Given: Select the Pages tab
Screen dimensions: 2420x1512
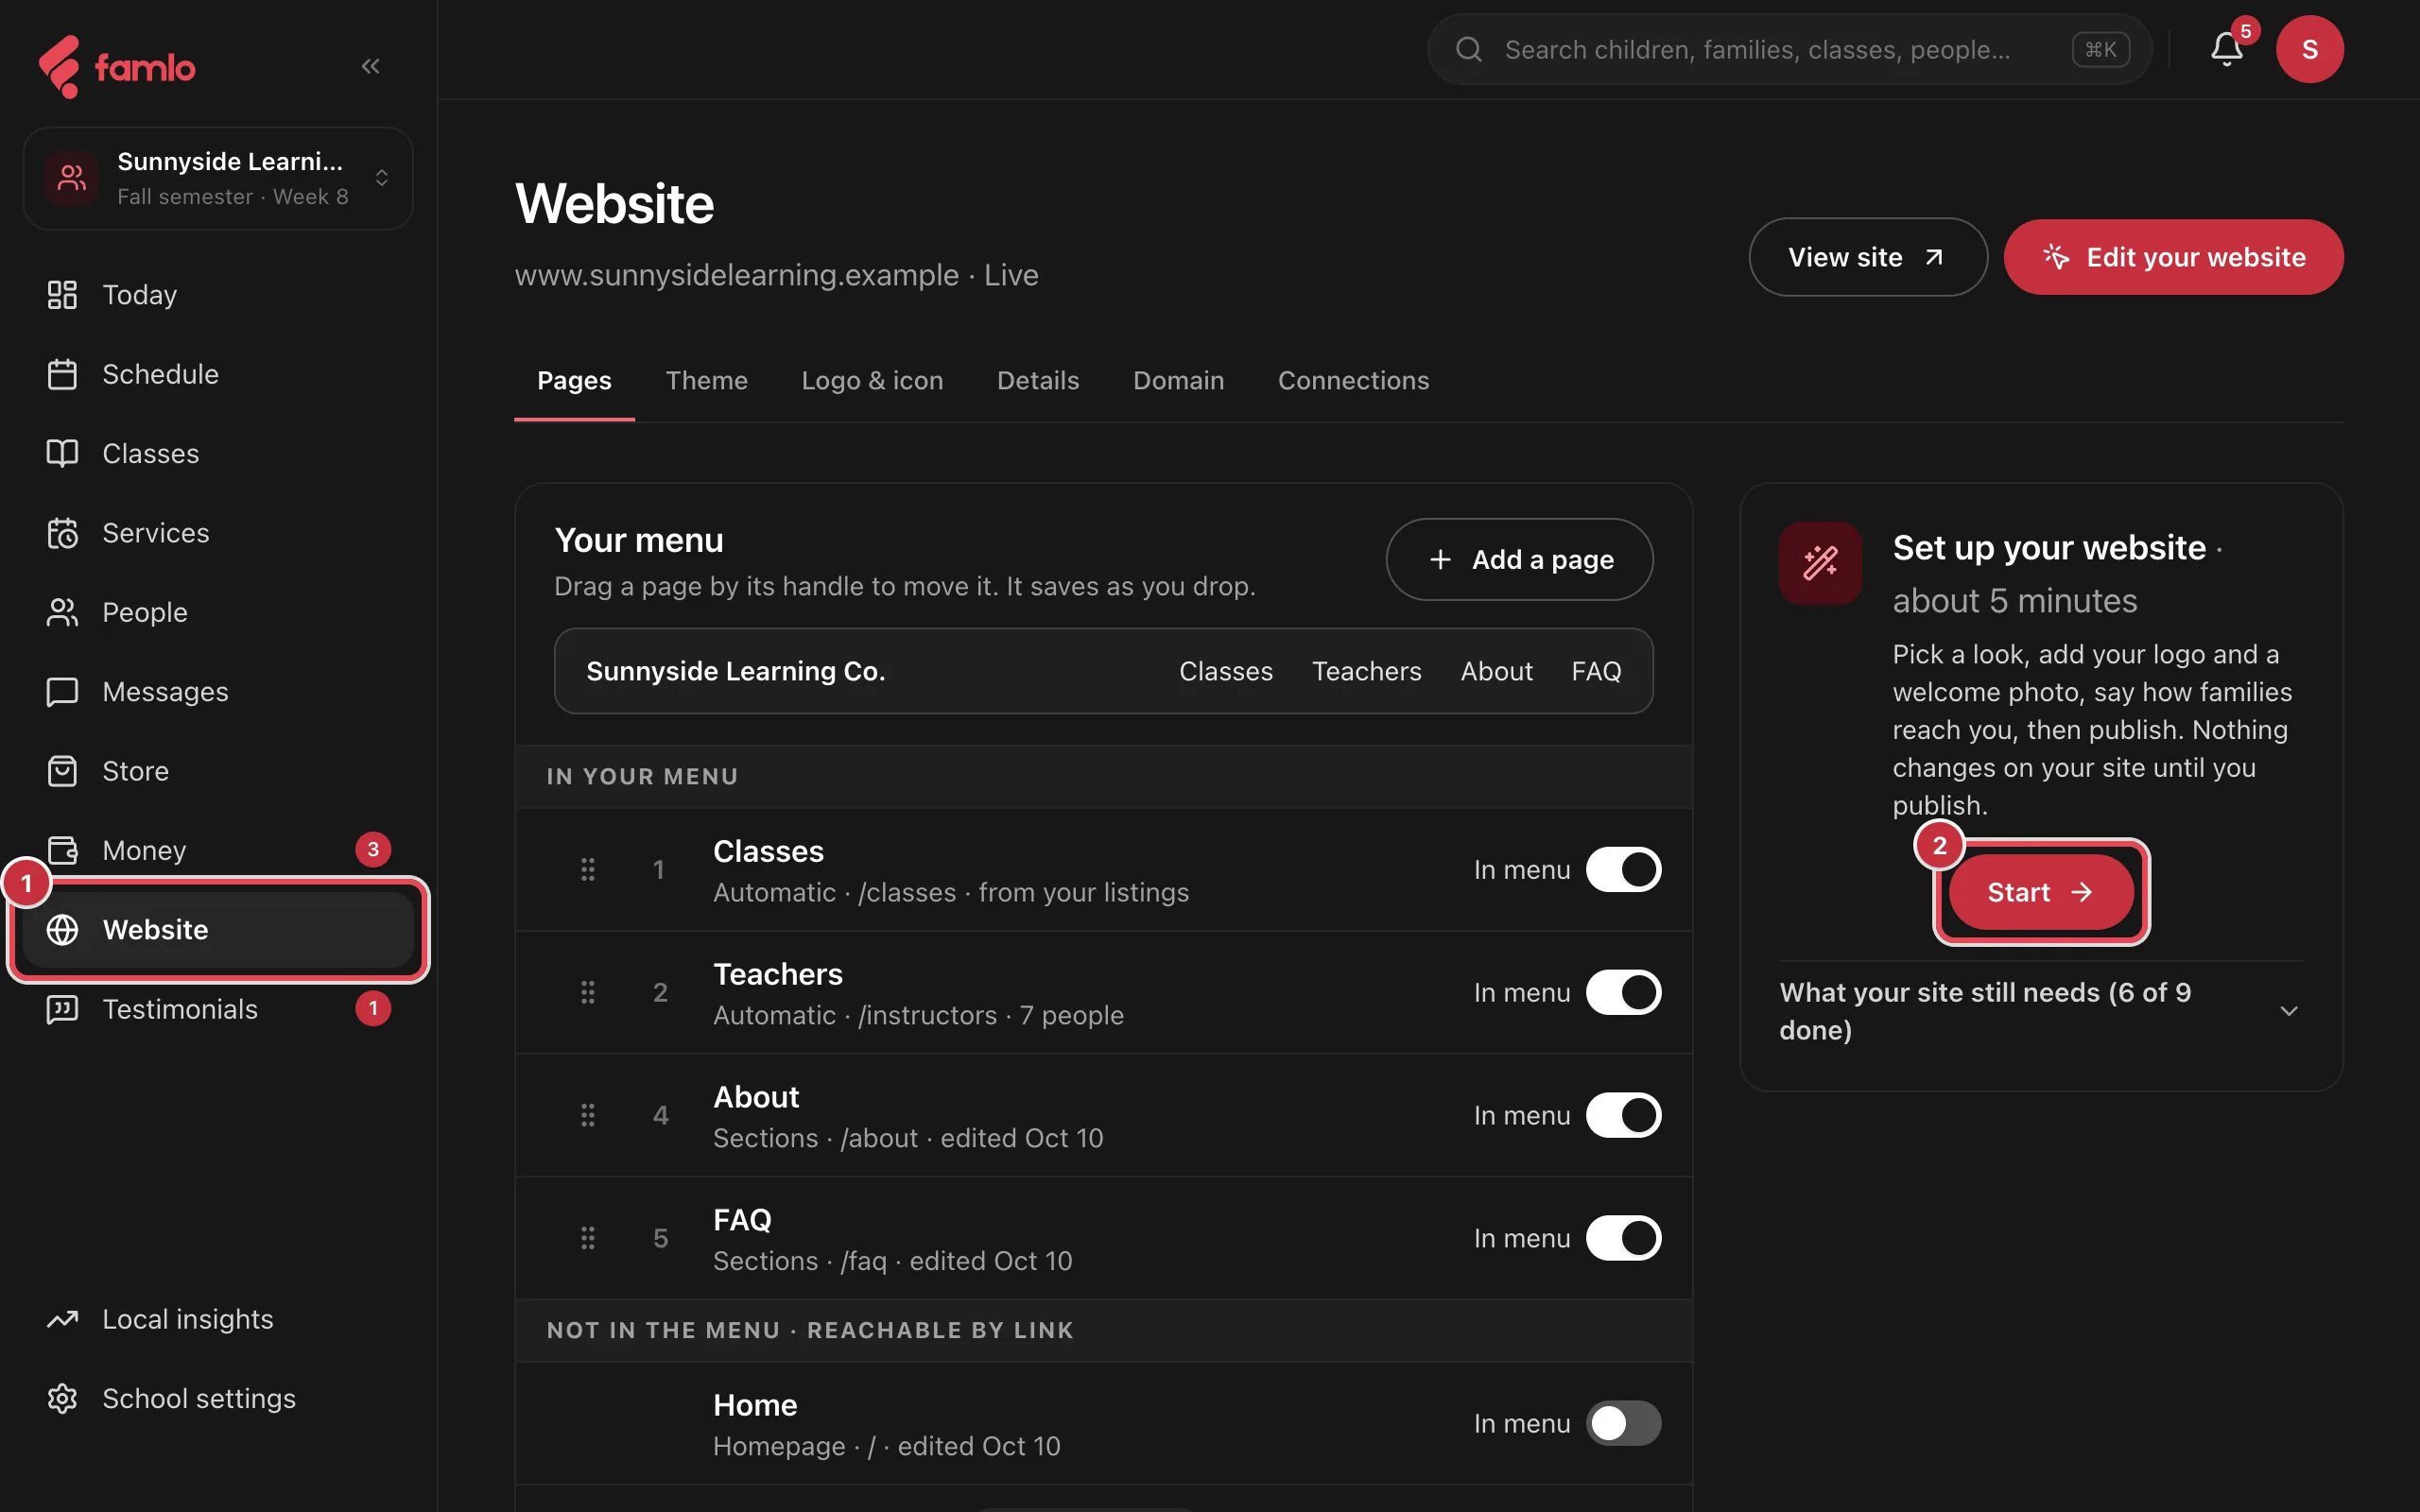Looking at the screenshot, I should click(574, 381).
